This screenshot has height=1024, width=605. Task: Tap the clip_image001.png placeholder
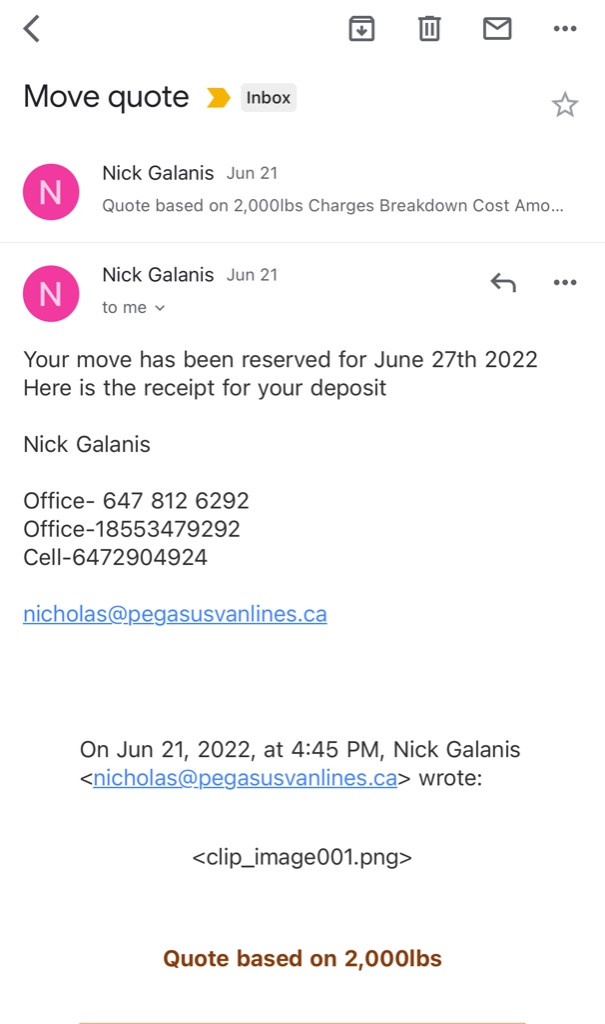point(302,857)
